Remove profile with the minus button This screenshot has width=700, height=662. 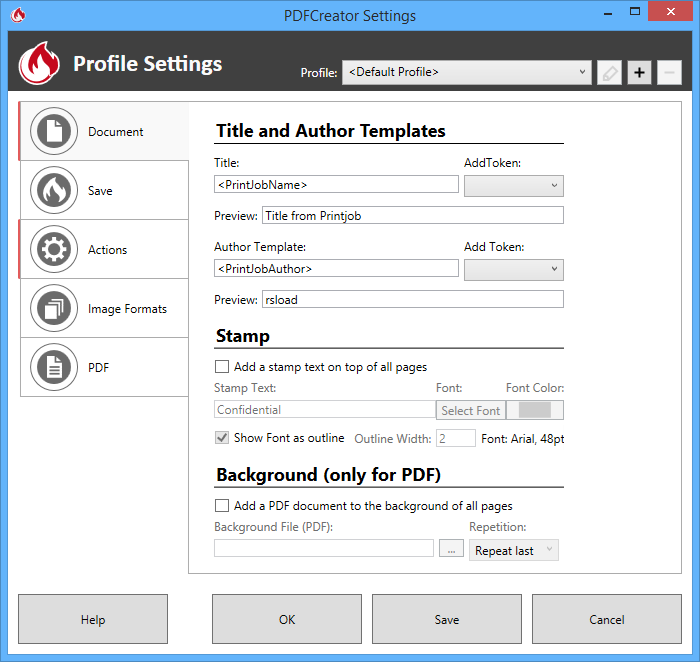coord(669,72)
